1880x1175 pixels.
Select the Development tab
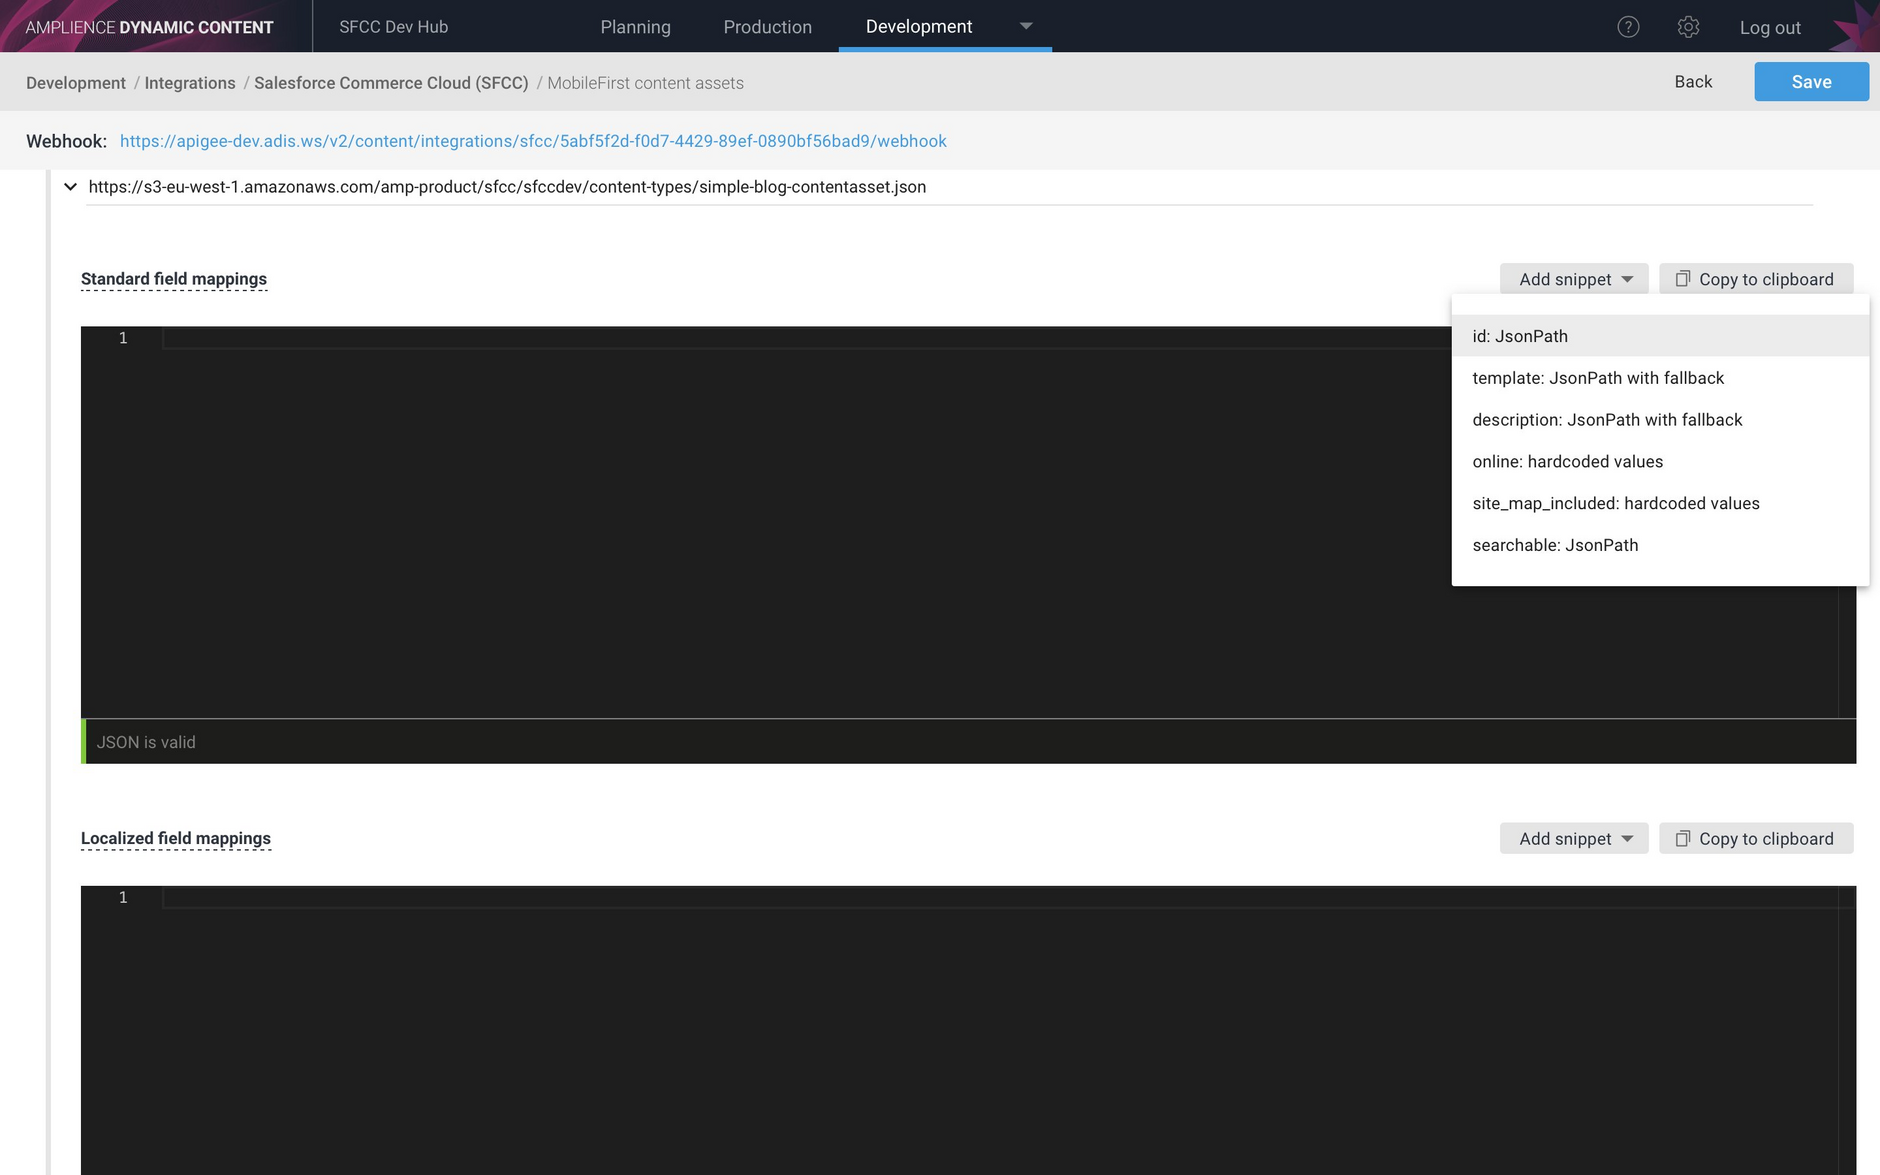point(919,27)
